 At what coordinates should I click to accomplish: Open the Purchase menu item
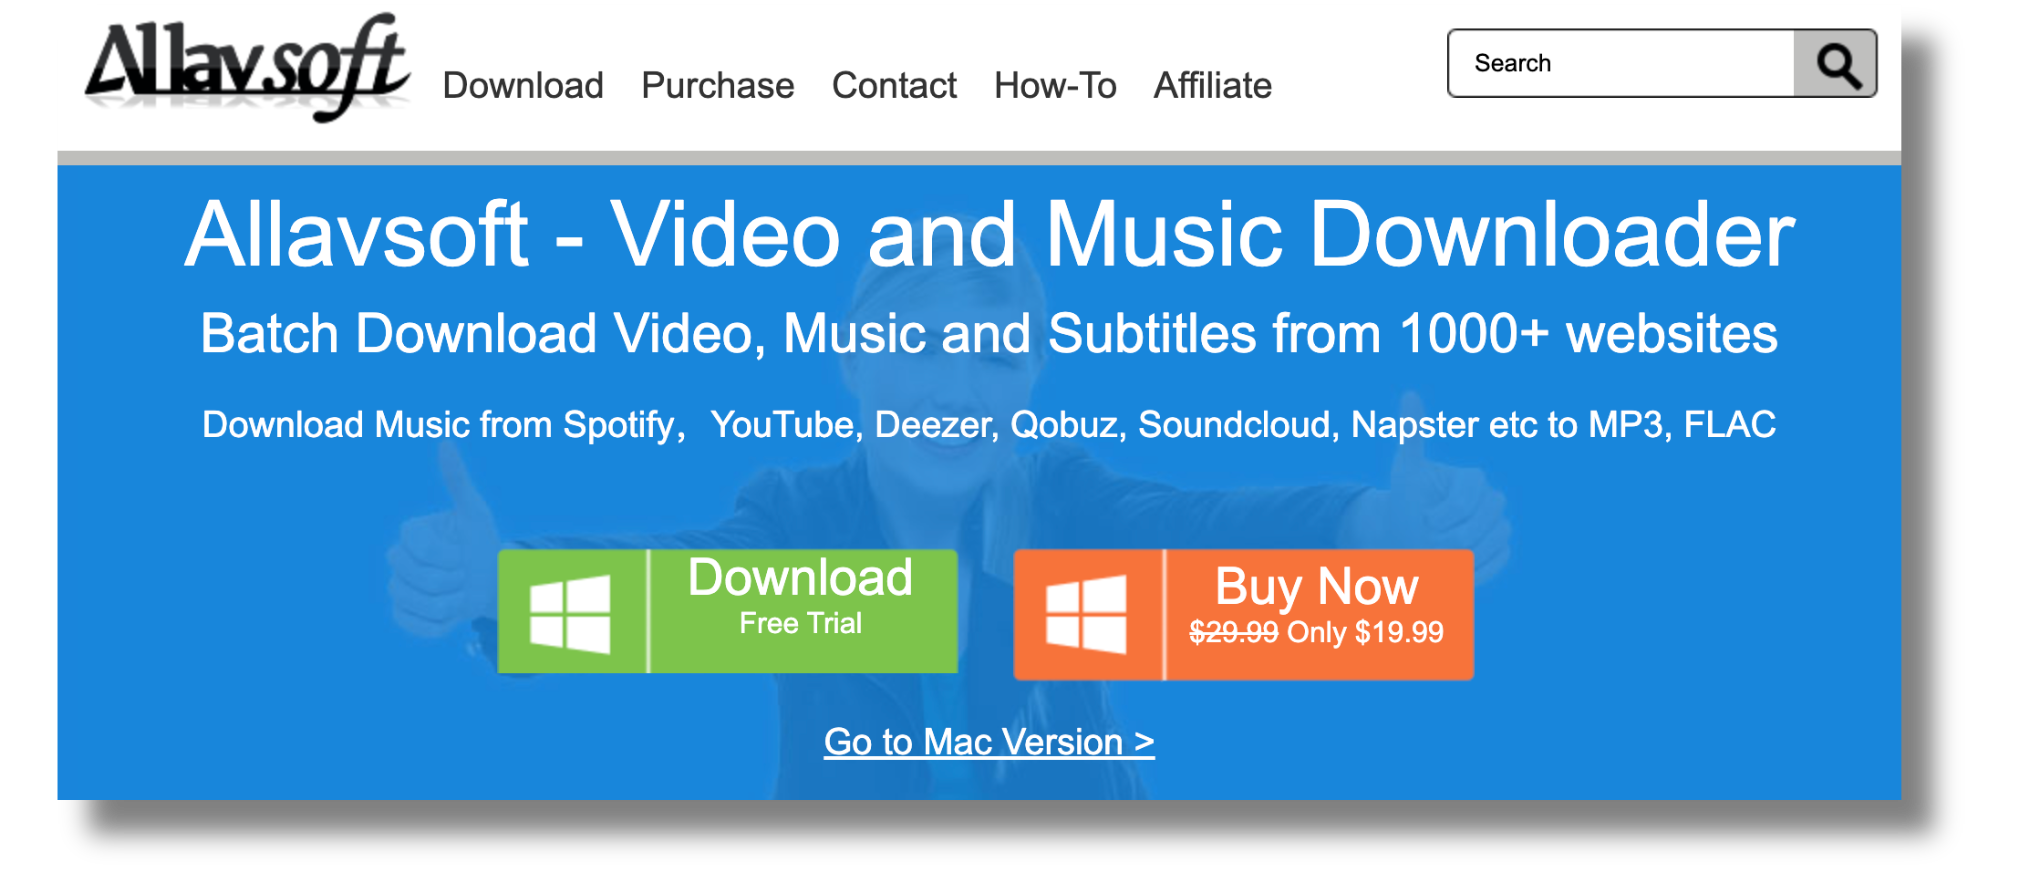pos(718,86)
